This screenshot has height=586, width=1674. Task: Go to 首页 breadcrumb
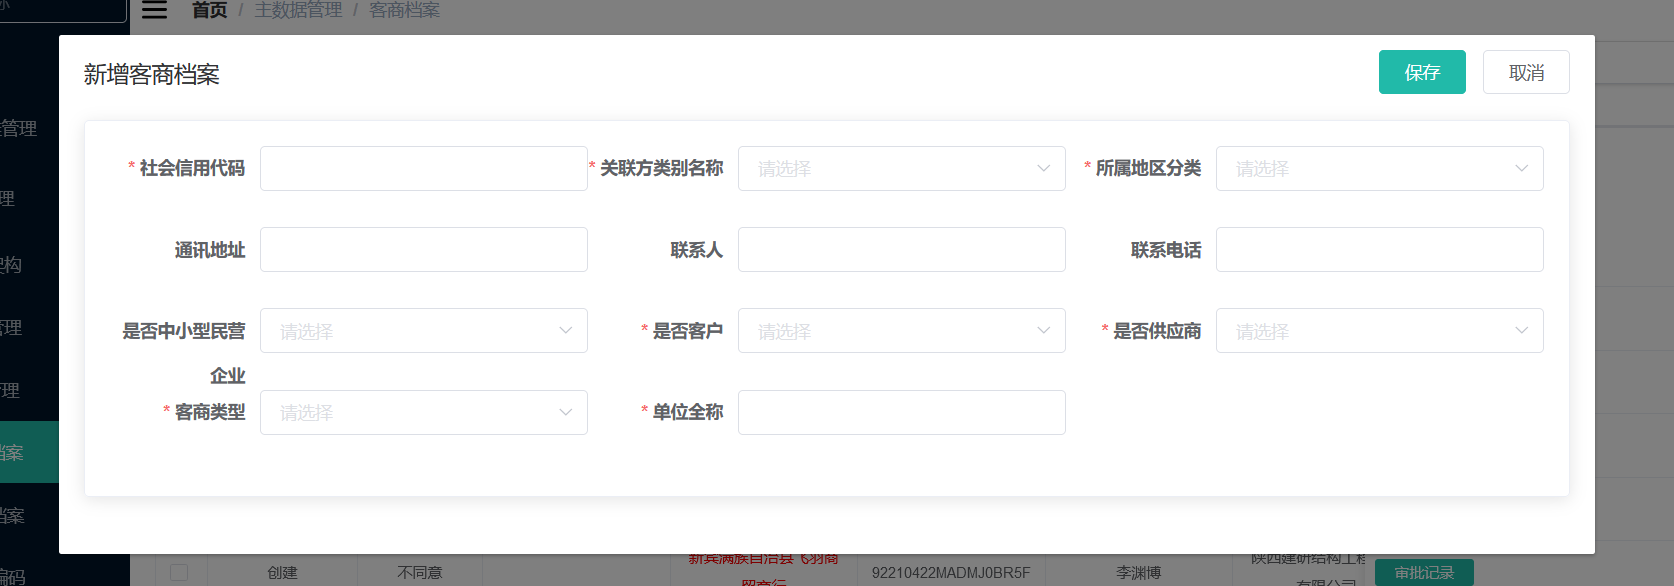(x=209, y=10)
